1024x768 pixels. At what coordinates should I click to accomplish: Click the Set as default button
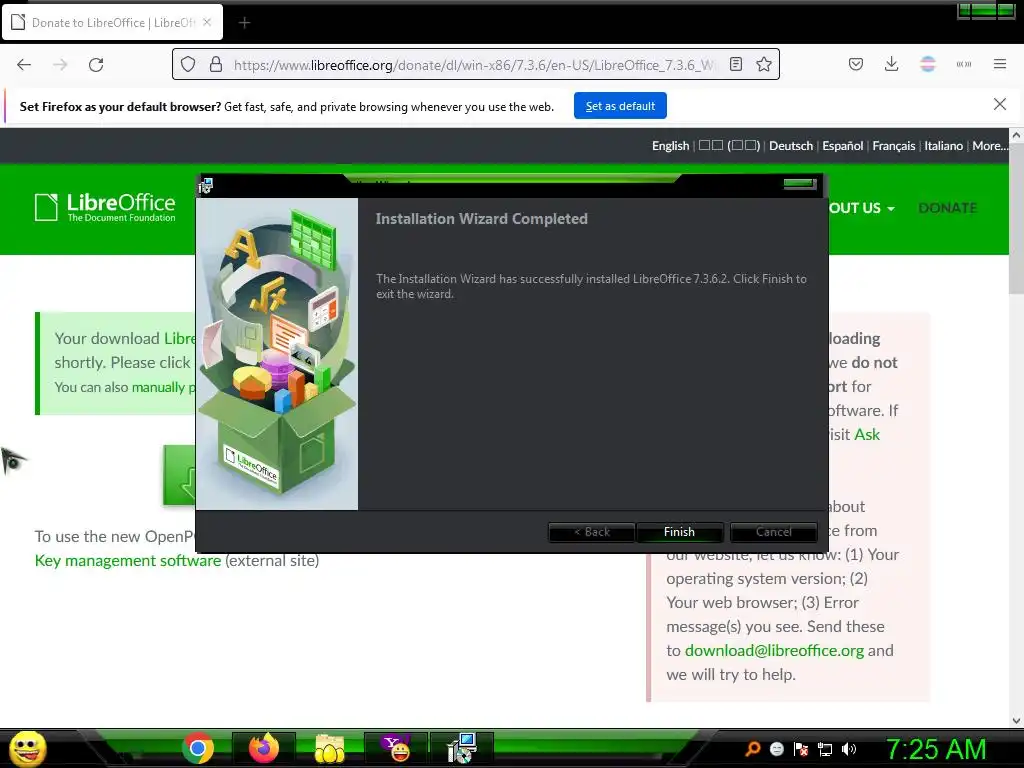(x=620, y=106)
